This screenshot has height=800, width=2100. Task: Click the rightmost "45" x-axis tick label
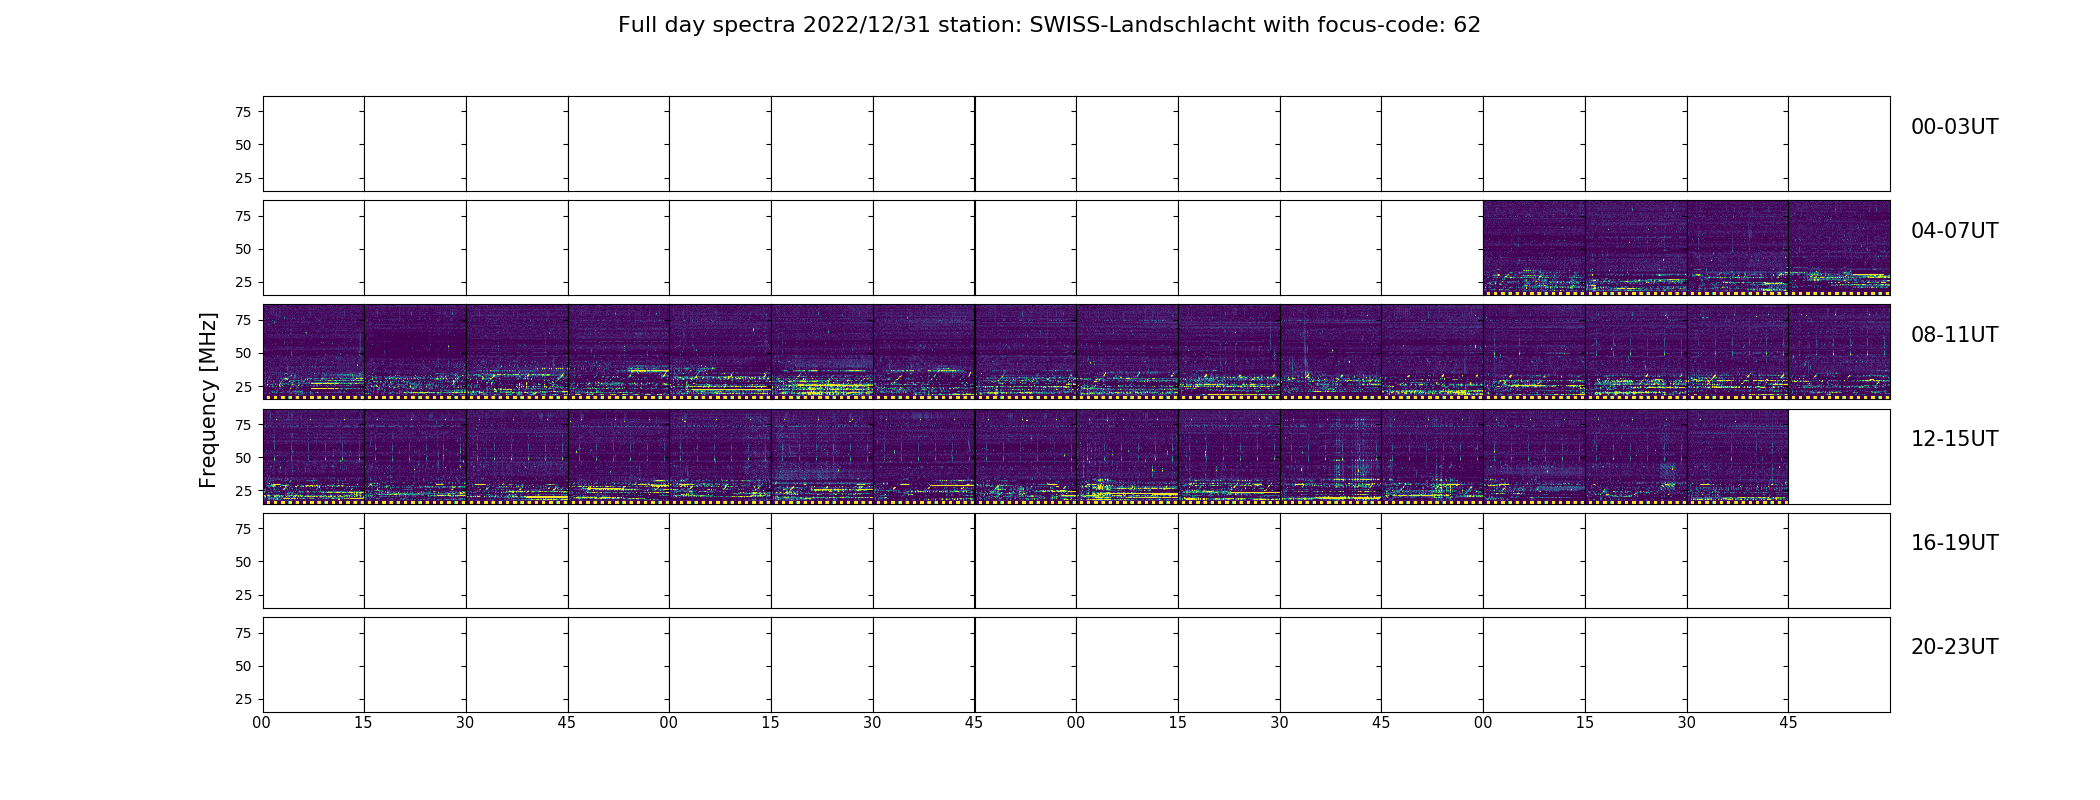tap(1788, 722)
